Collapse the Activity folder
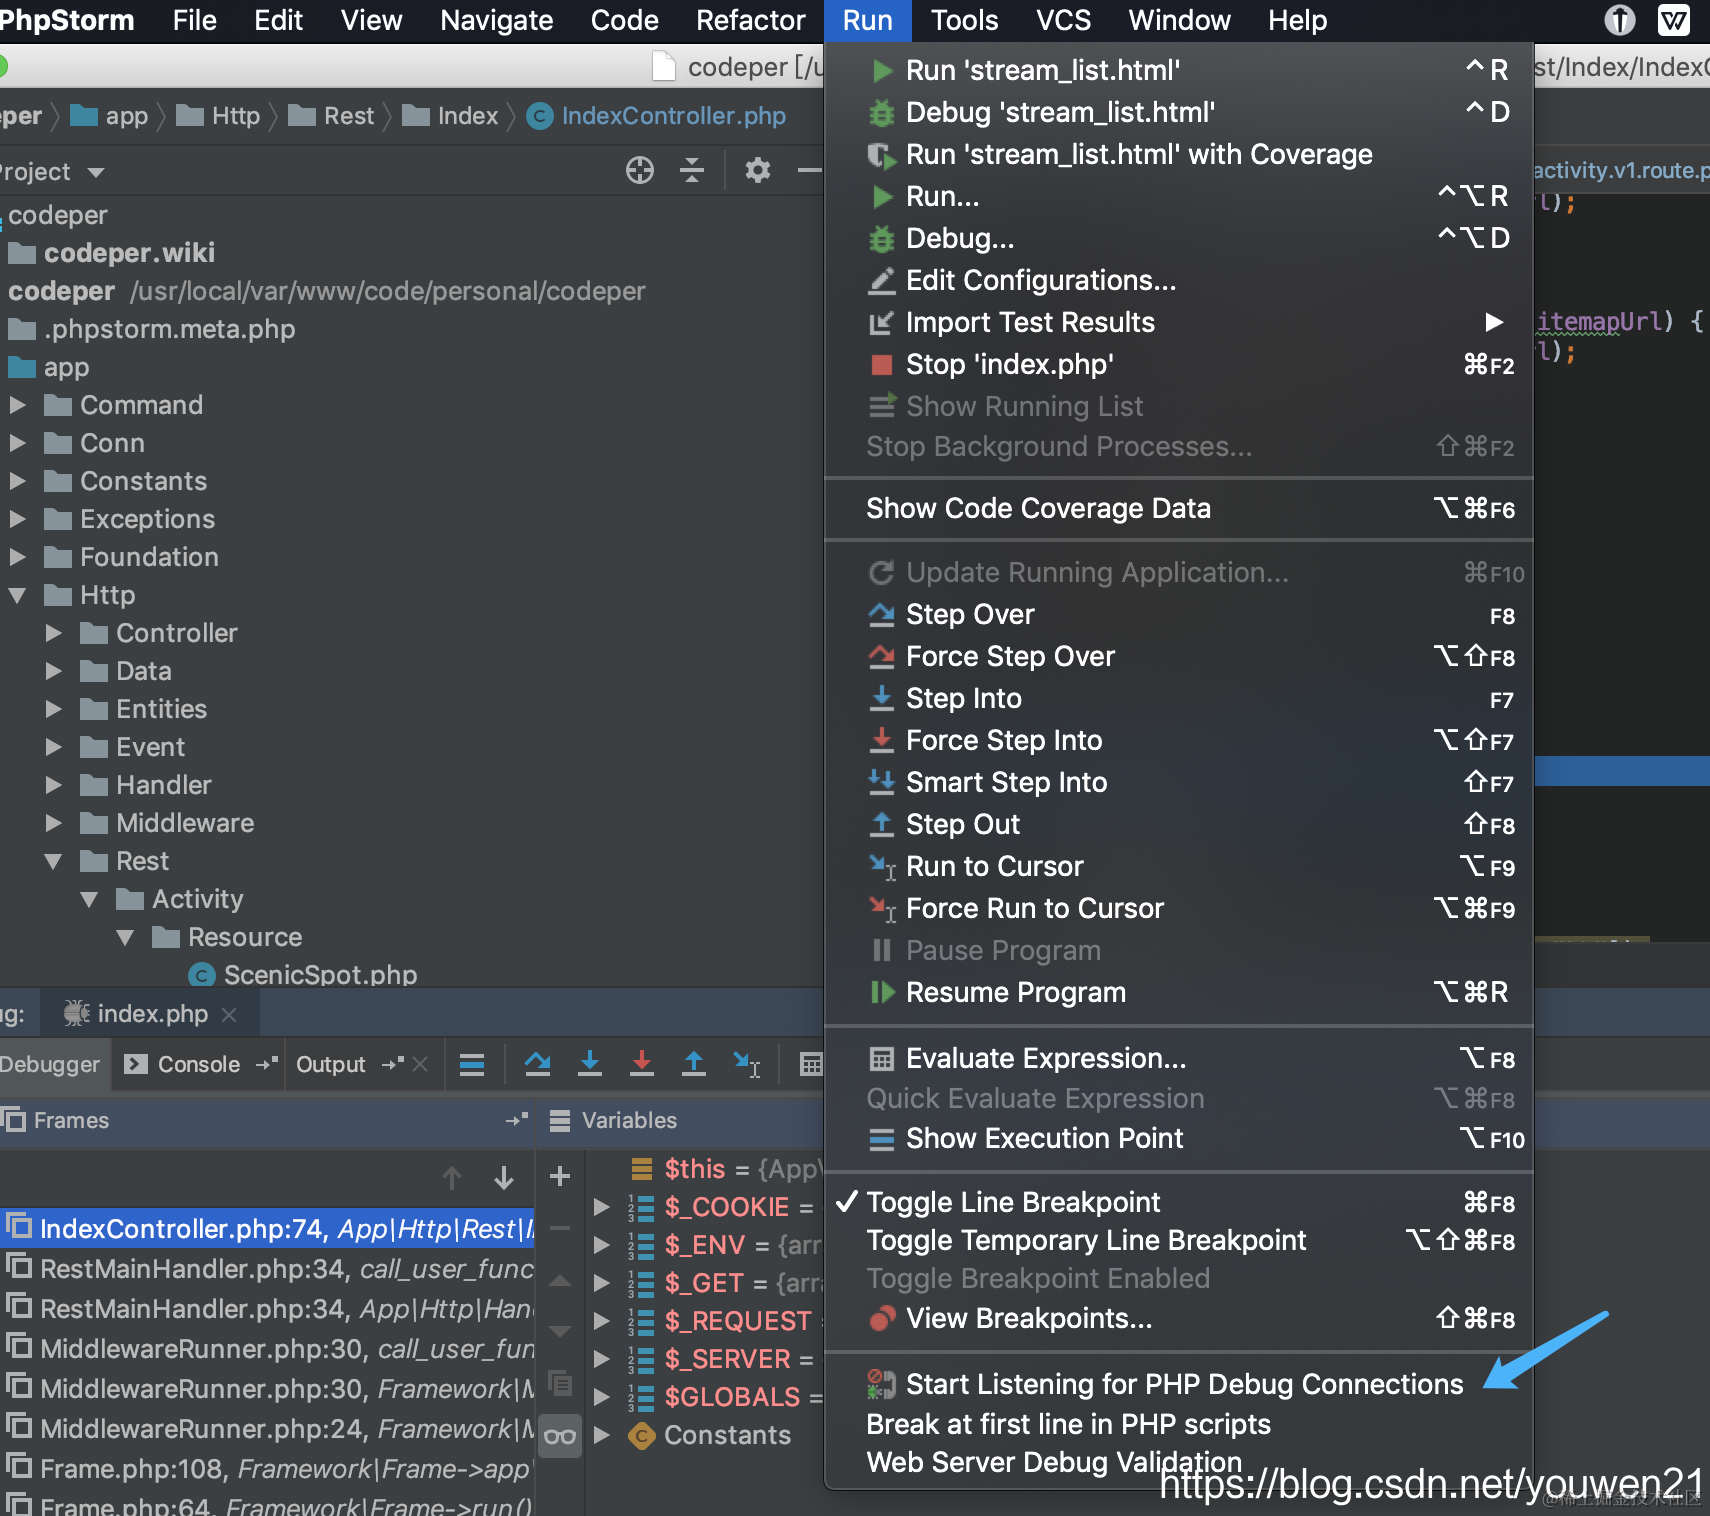The image size is (1710, 1516). [x=90, y=899]
